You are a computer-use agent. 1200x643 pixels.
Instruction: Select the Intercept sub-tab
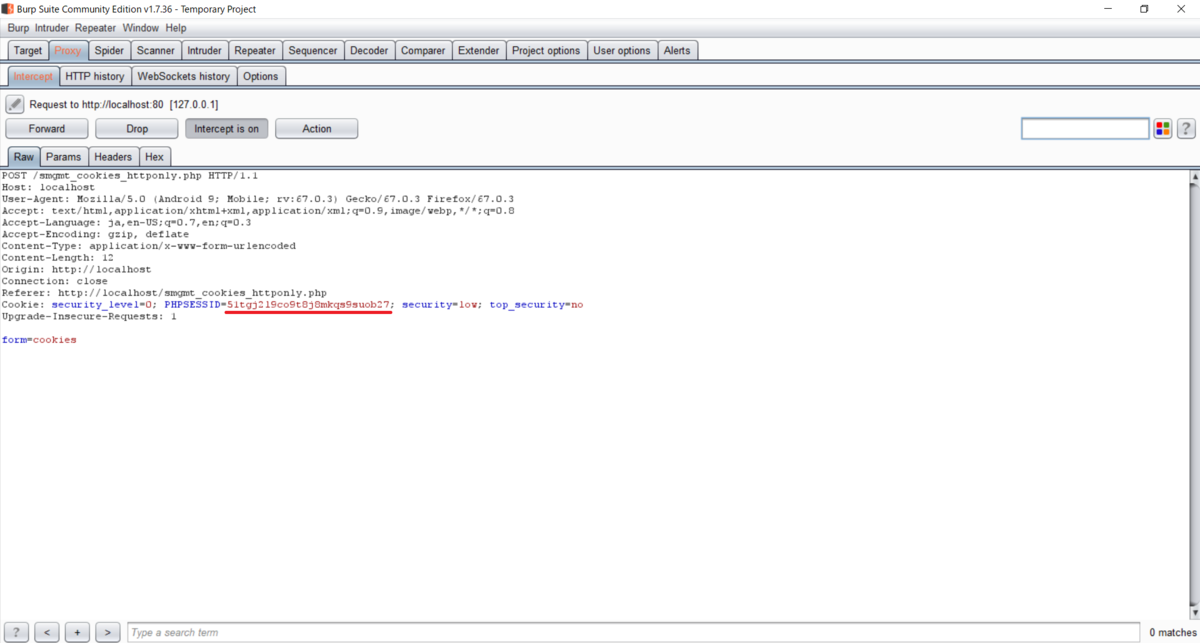(33, 76)
